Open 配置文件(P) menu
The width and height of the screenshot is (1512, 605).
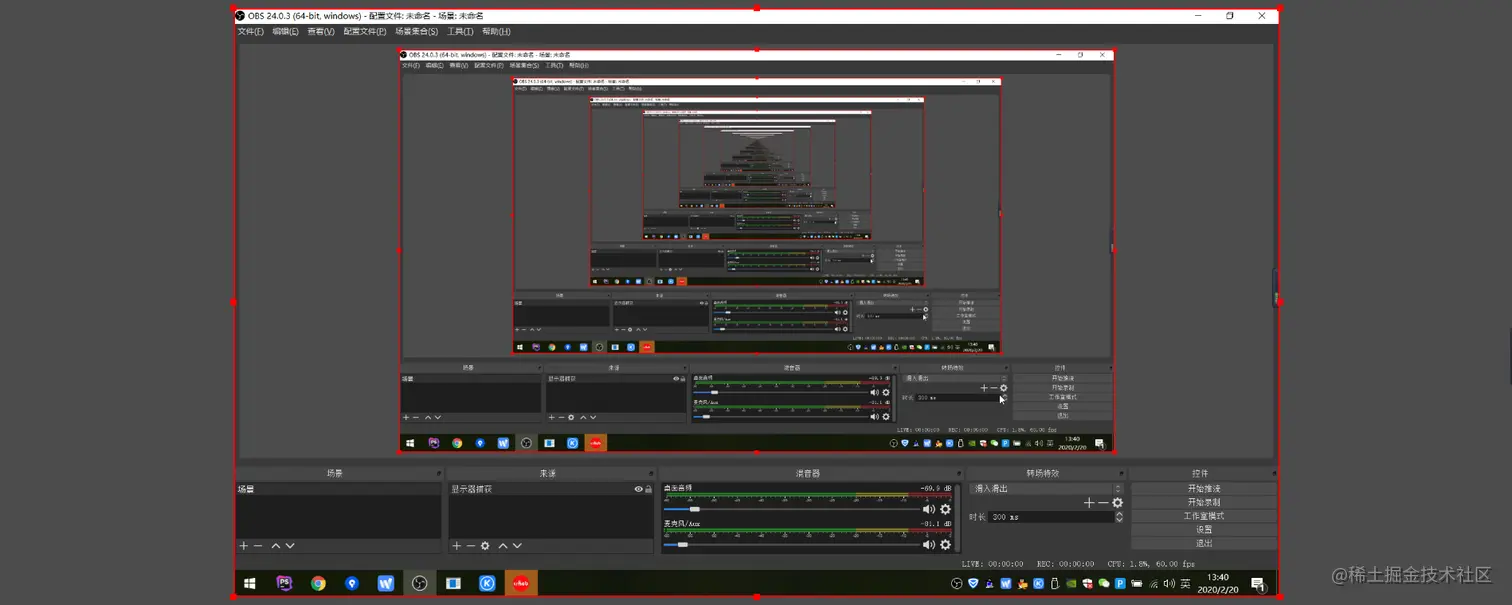pyautogui.click(x=365, y=32)
